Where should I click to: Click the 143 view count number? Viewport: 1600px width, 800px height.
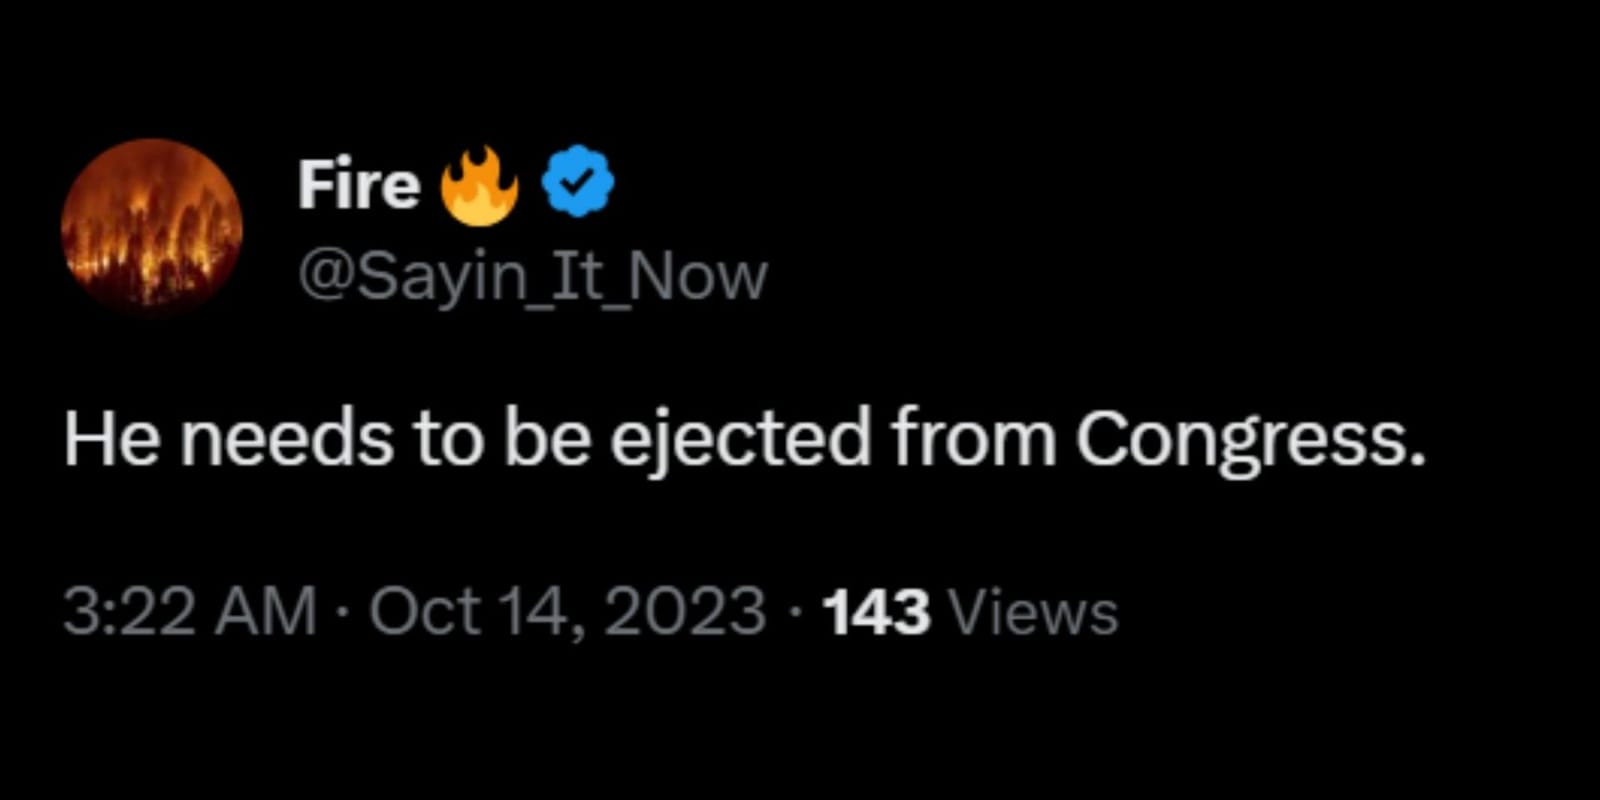[x=876, y=612]
